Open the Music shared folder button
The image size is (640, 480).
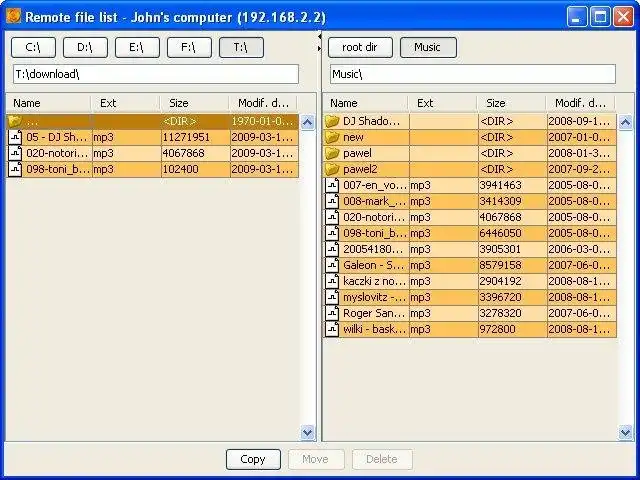coord(428,47)
